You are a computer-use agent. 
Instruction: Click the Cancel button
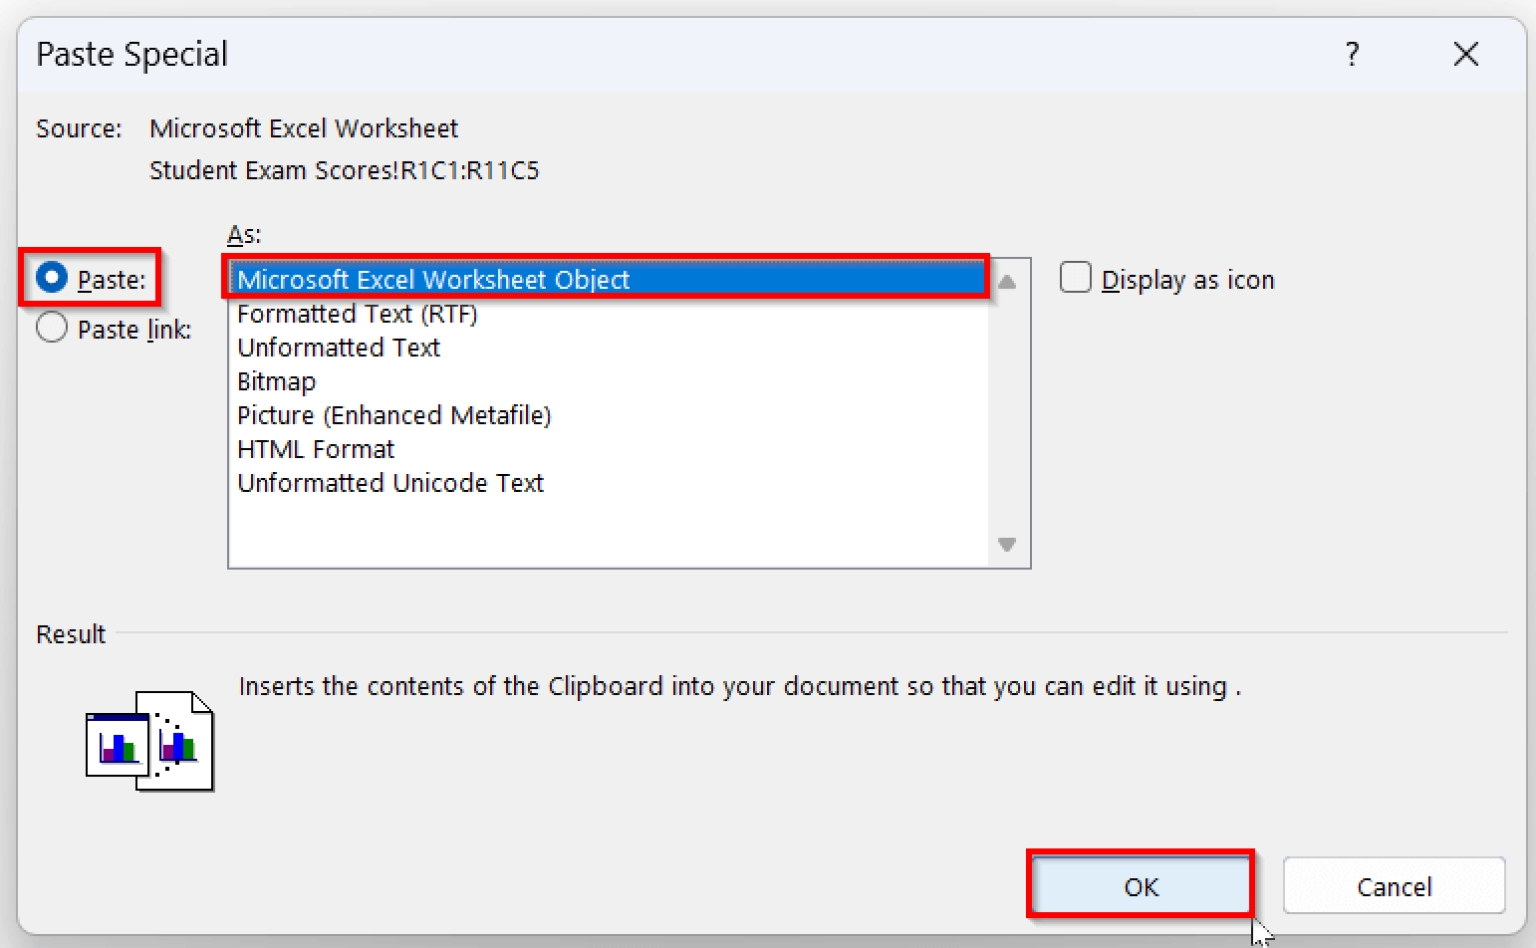coord(1394,886)
